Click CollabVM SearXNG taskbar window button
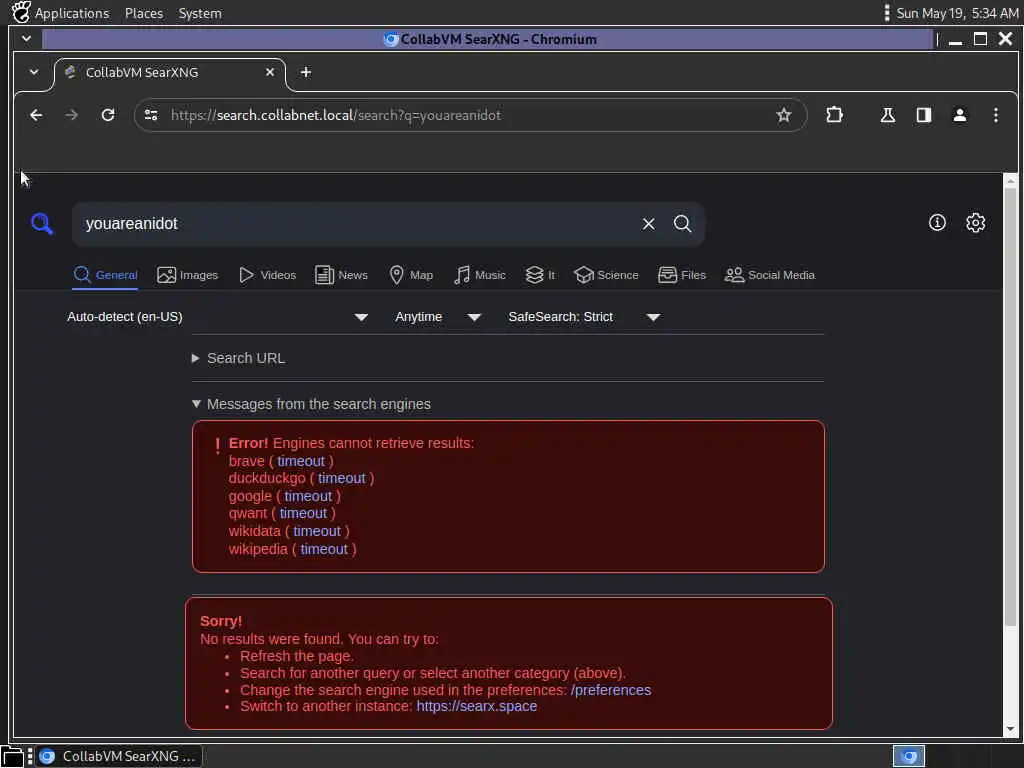The image size is (1024, 768). (118, 756)
